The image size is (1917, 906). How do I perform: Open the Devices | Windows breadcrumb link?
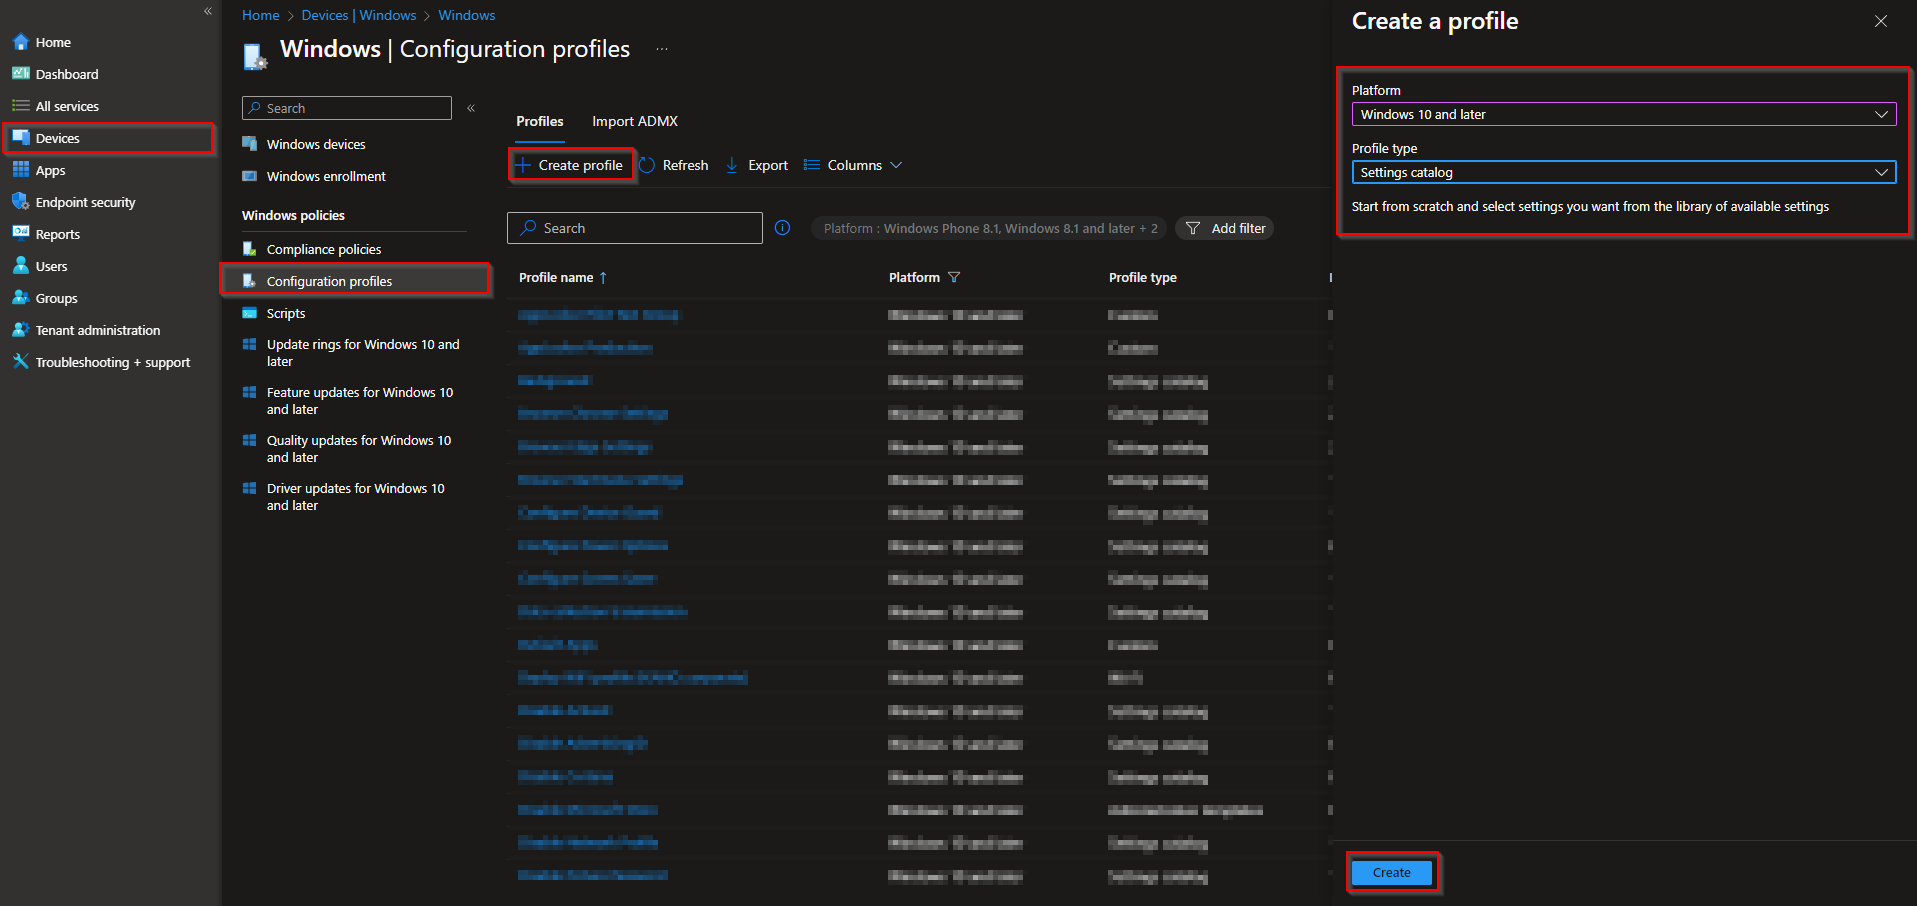coord(359,14)
